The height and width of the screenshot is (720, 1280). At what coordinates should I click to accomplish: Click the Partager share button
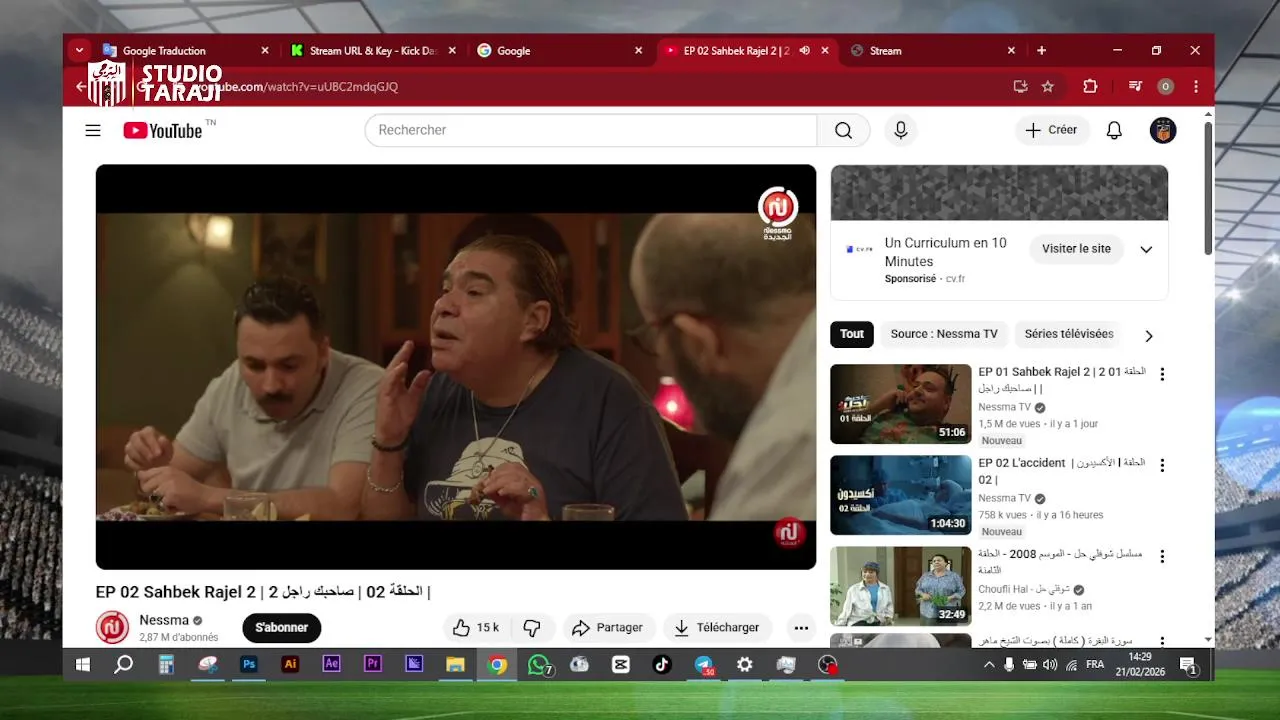tap(608, 628)
